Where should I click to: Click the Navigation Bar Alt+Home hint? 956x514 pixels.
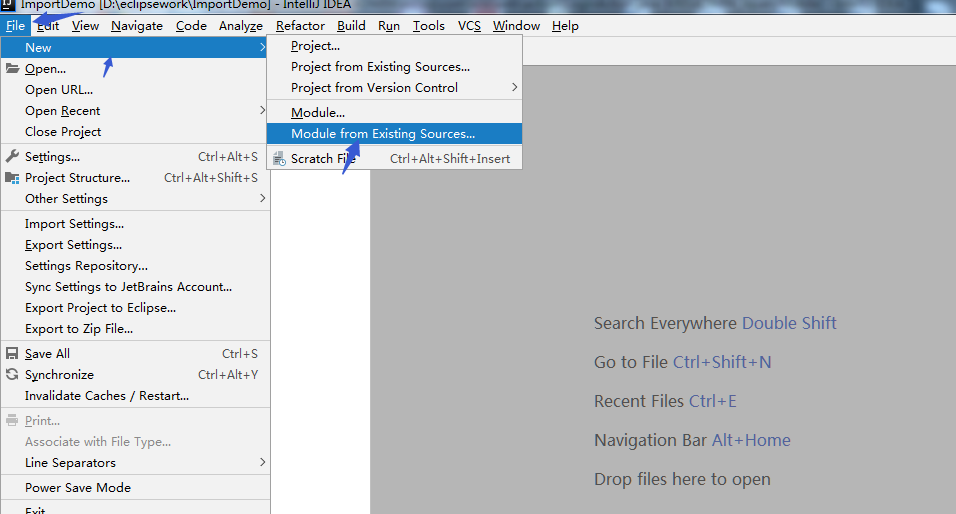(x=692, y=440)
